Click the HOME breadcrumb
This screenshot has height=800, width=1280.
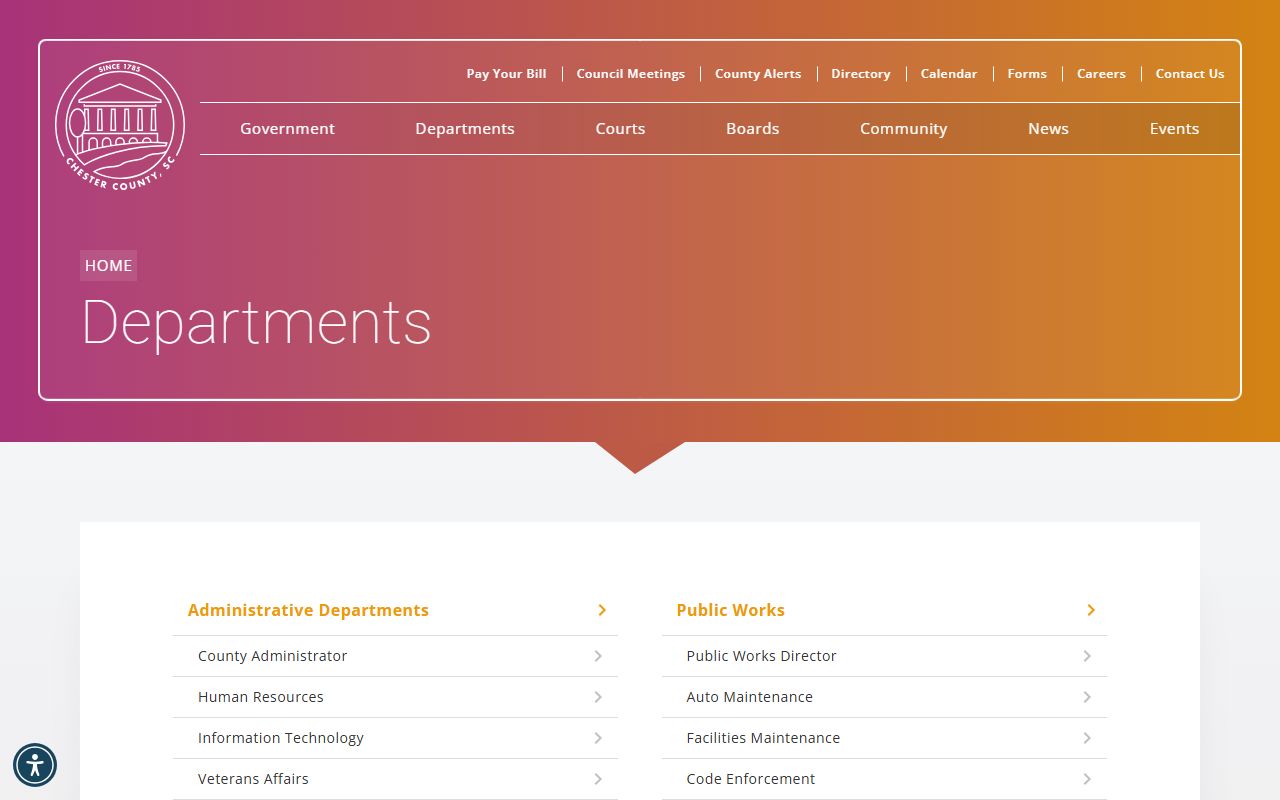pos(108,266)
